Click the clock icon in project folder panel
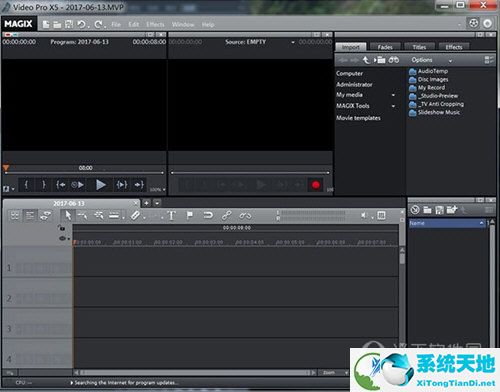This screenshot has width=500, height=392. coord(415,210)
